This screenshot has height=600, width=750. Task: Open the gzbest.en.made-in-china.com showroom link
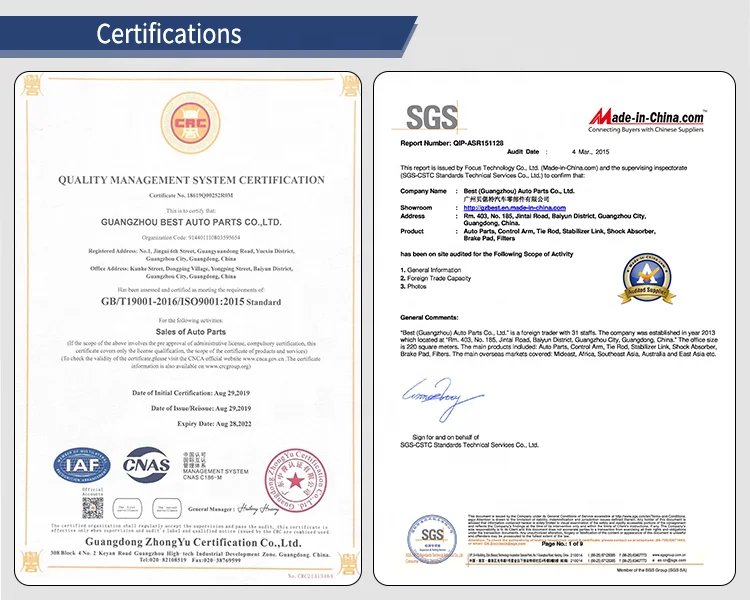tap(515, 208)
